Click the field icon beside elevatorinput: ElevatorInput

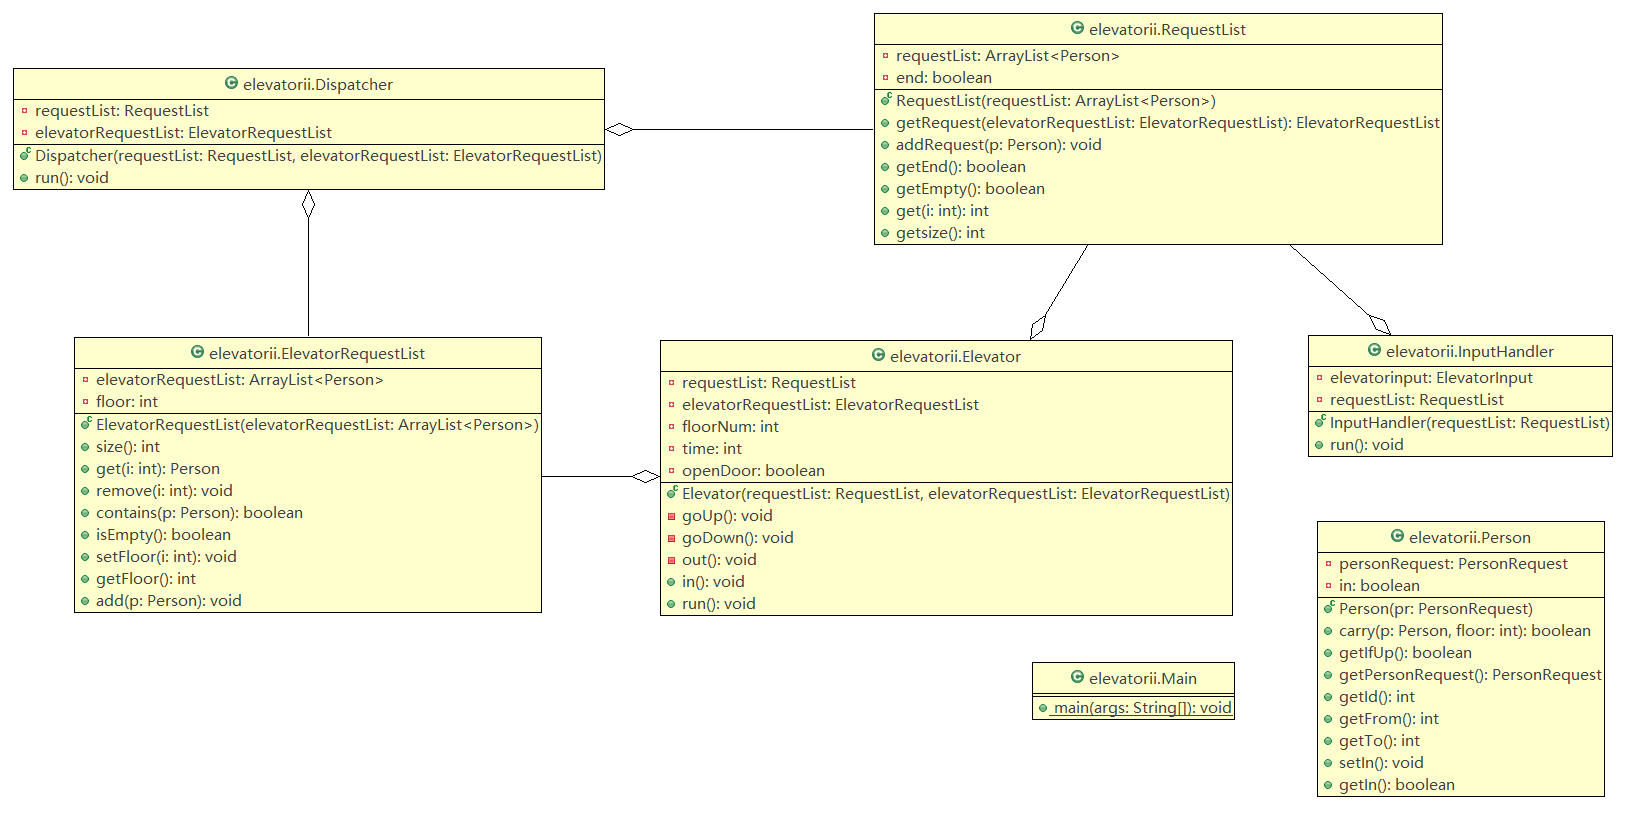point(1320,378)
